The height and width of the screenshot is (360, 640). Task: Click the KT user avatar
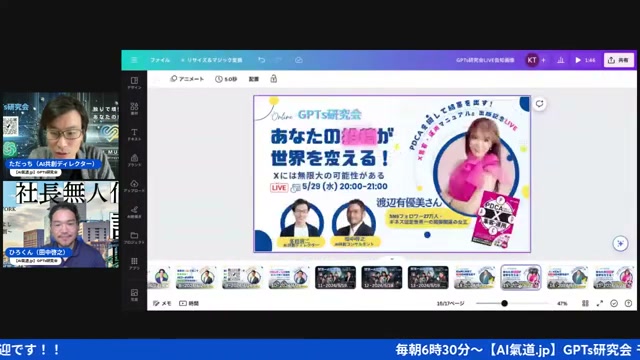[x=532, y=60]
